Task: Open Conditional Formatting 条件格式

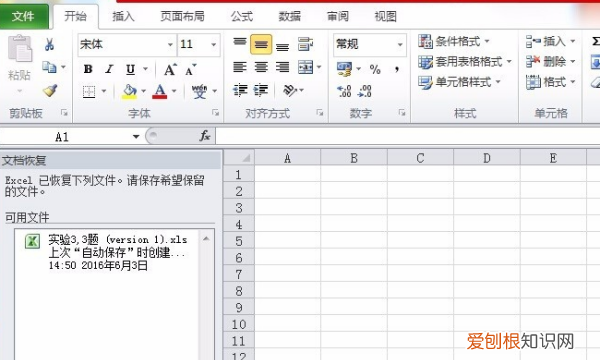Action: pos(454,41)
